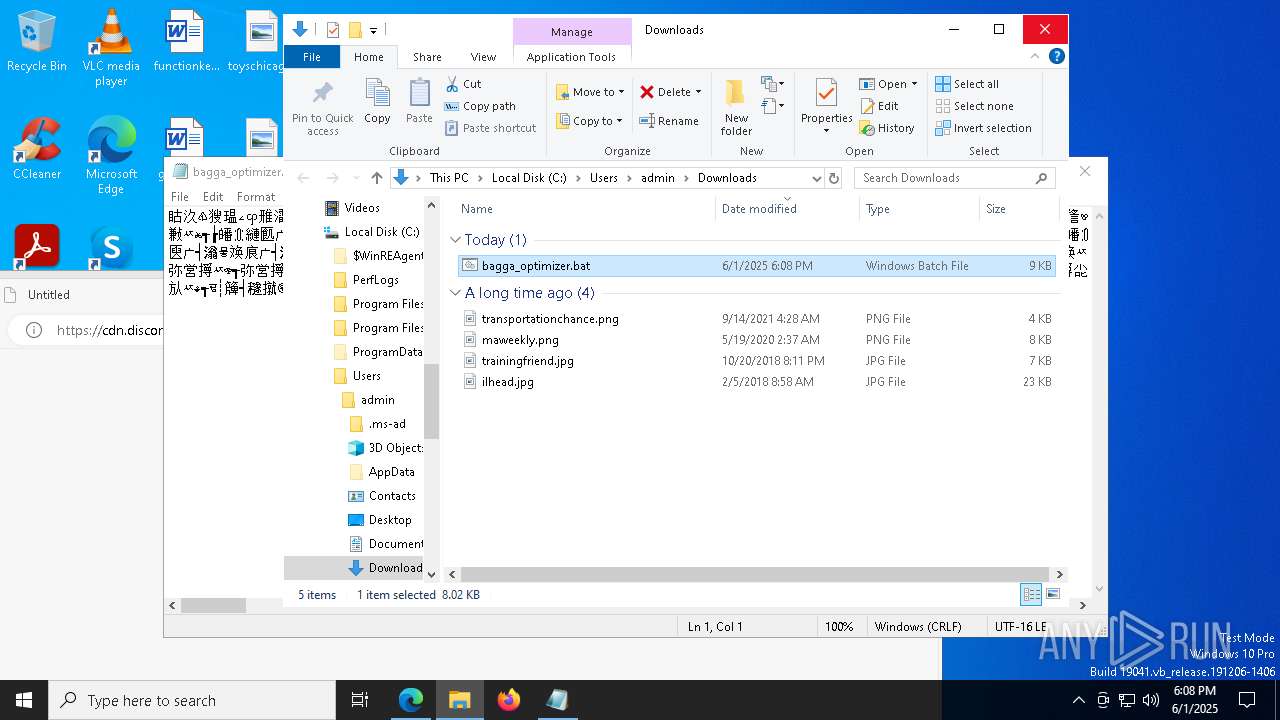Click Pin to Quick access icon
This screenshot has height=720, width=1280.
322,108
